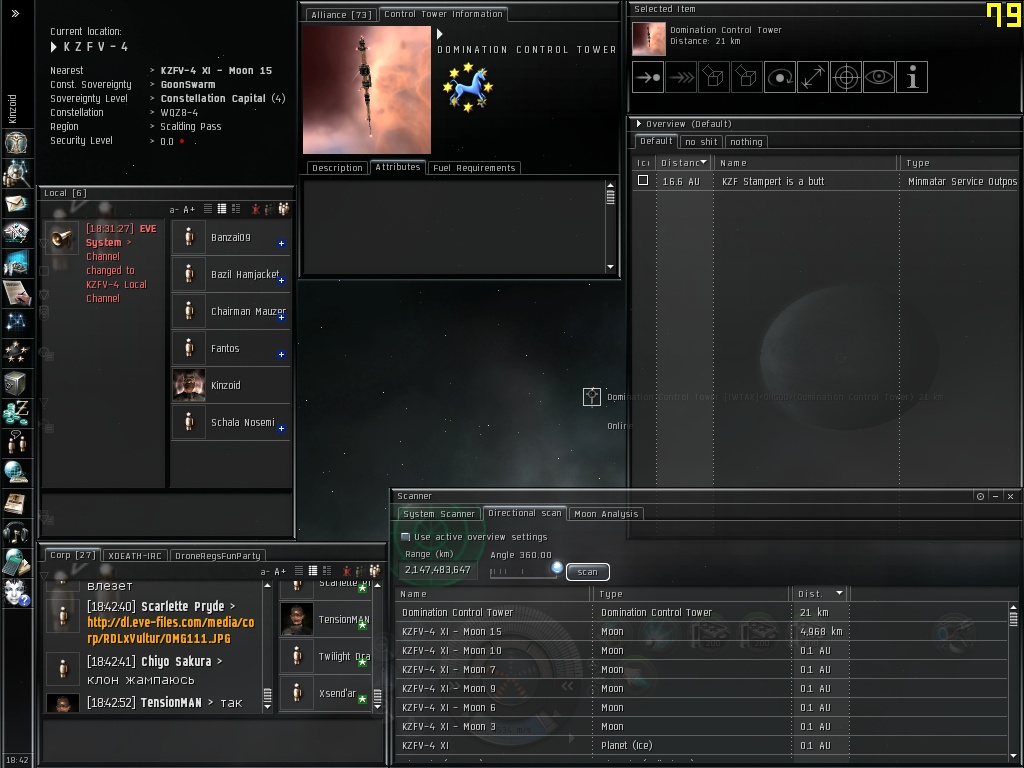Viewport: 1024px width, 768px height.
Task: Open People & Places in Neocom
Action: [x=16, y=174]
